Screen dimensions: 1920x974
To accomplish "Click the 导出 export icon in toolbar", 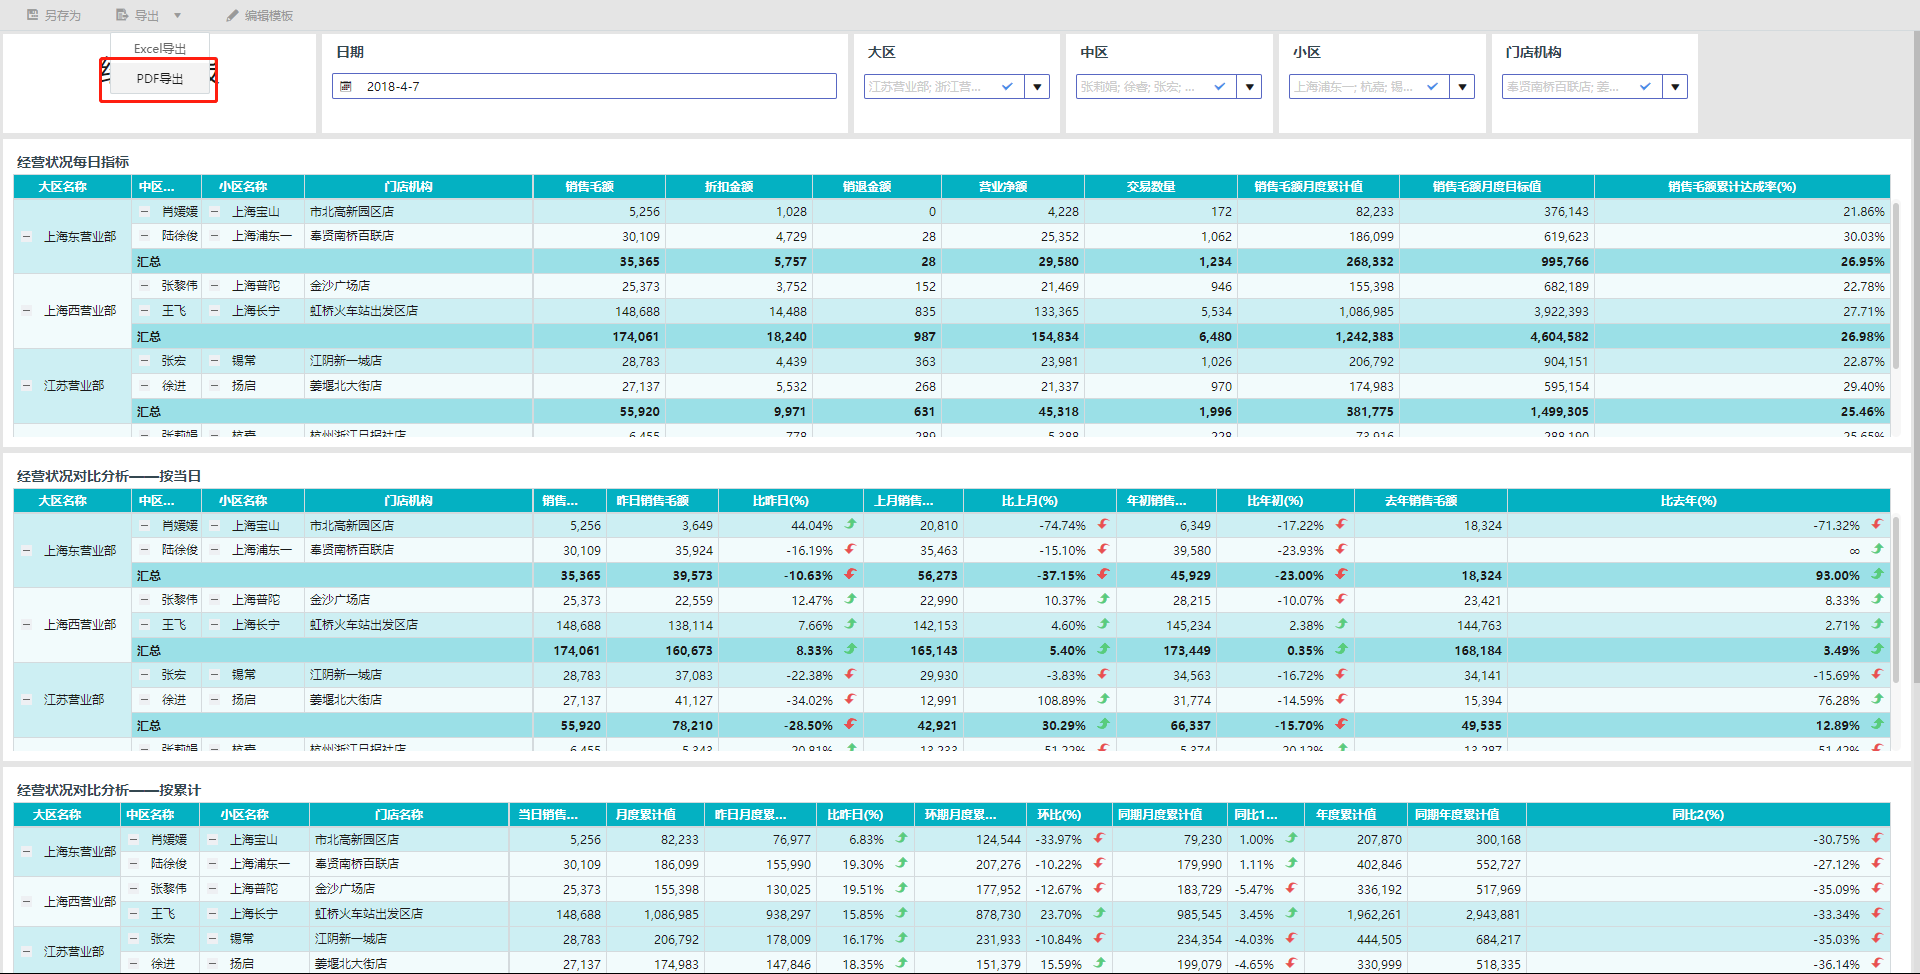I will coord(122,15).
